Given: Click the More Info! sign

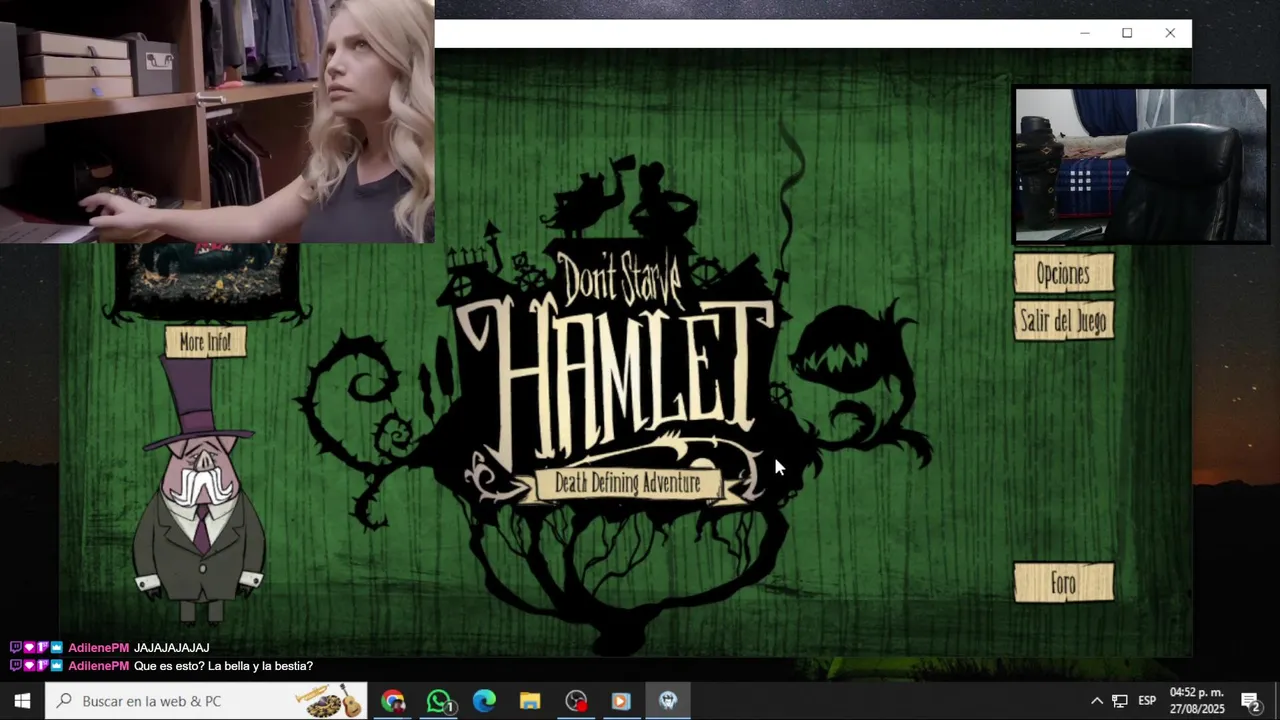Looking at the screenshot, I should 205,342.
